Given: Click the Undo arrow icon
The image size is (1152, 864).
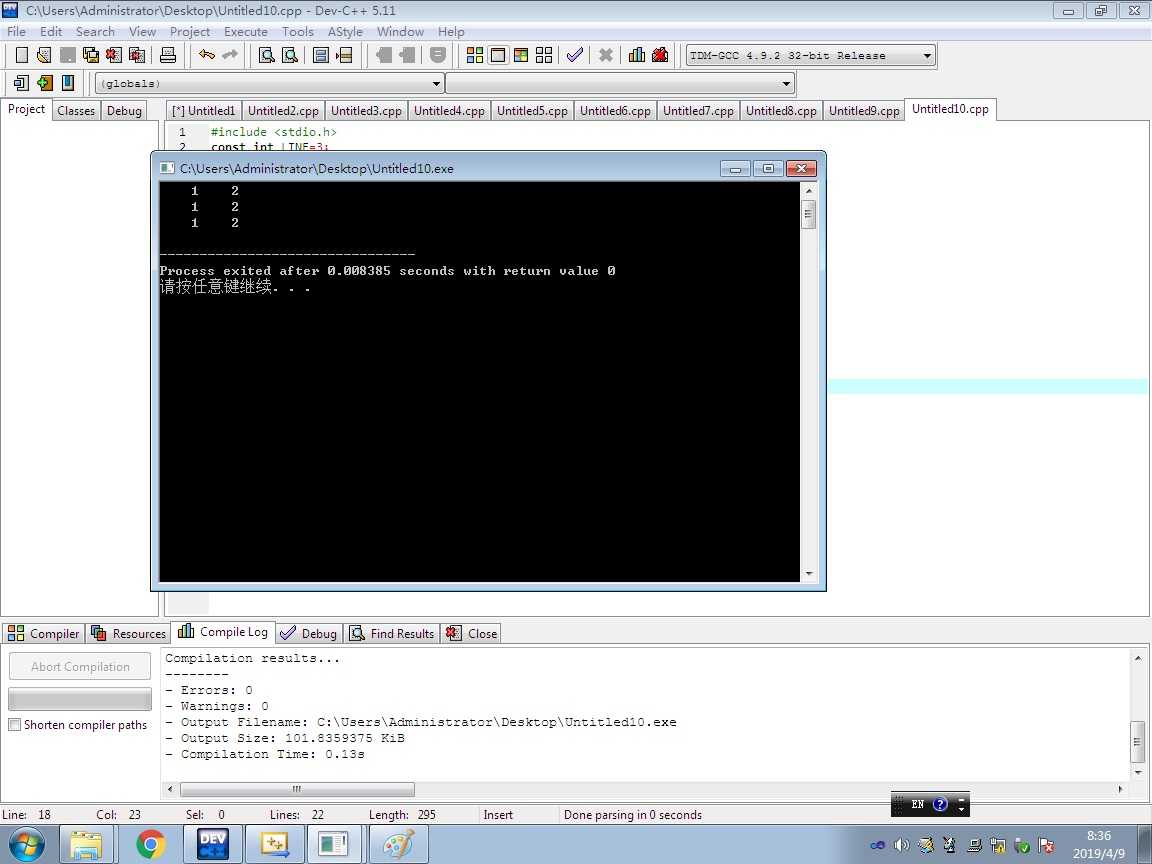Looking at the screenshot, I should coord(207,55).
